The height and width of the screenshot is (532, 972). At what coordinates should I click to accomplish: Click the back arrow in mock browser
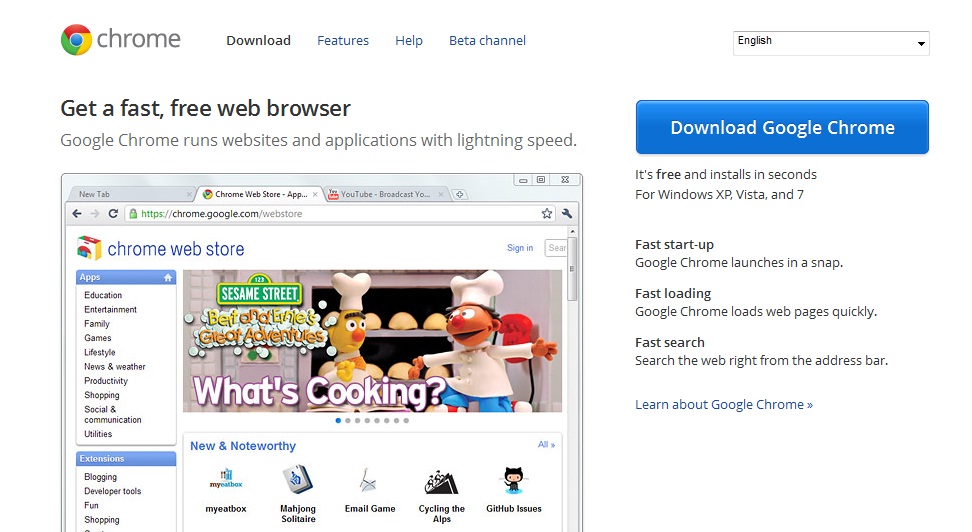(x=77, y=213)
